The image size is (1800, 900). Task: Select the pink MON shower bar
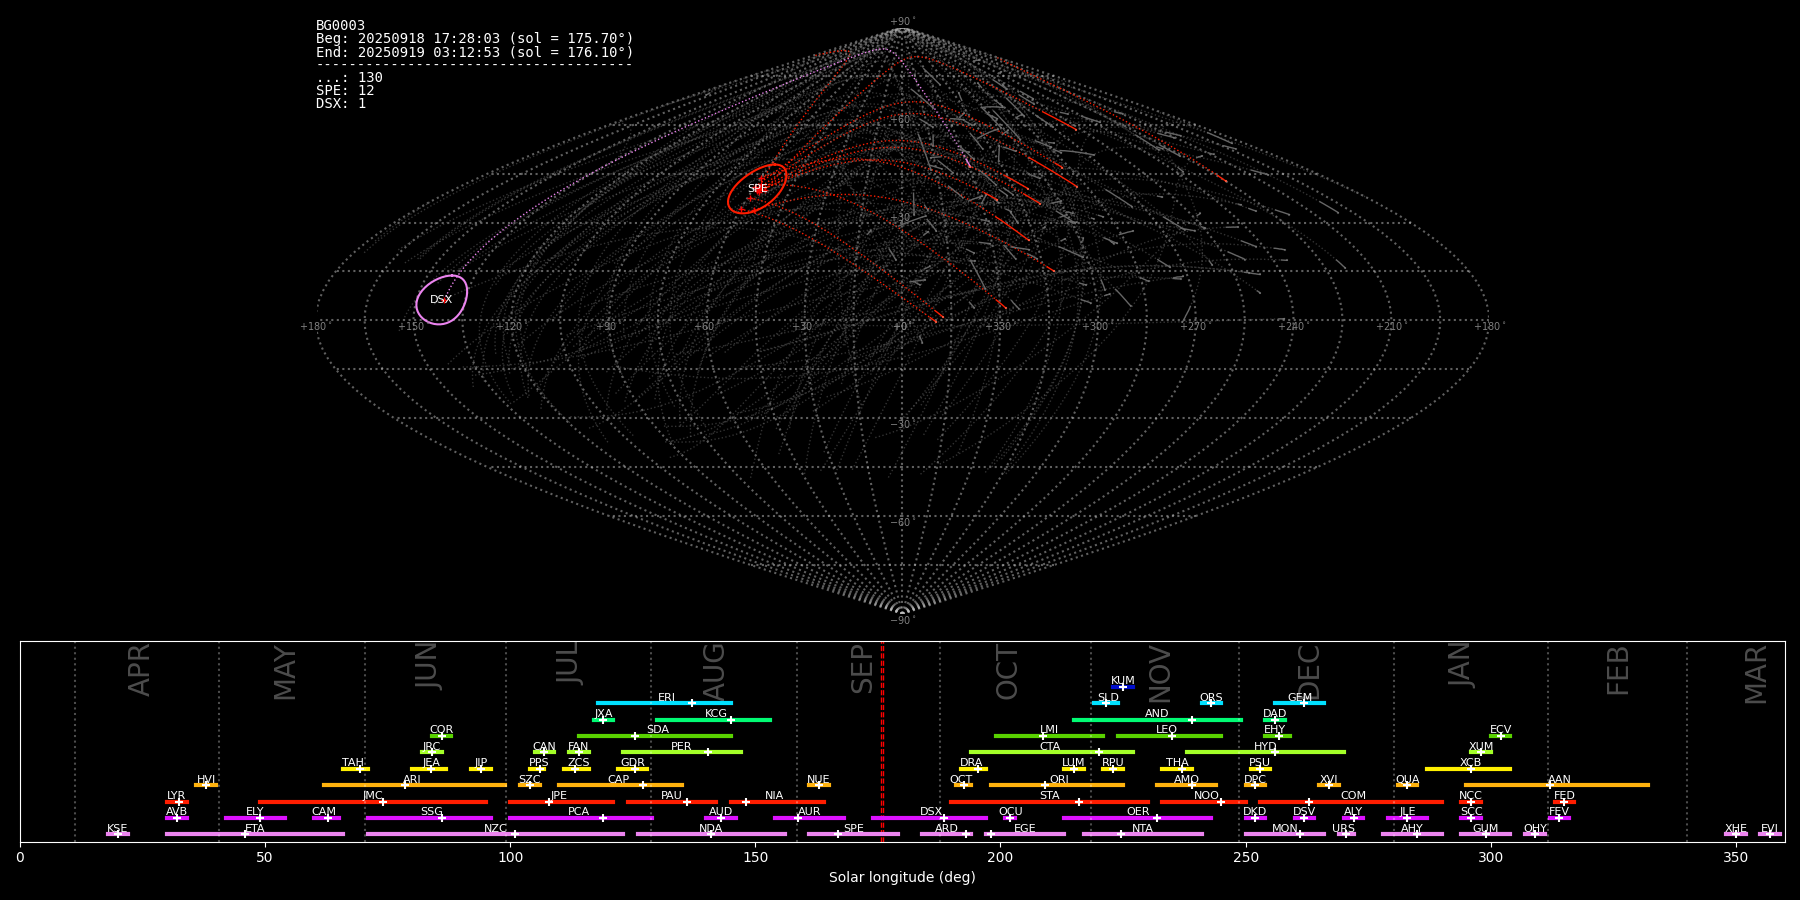1285,834
